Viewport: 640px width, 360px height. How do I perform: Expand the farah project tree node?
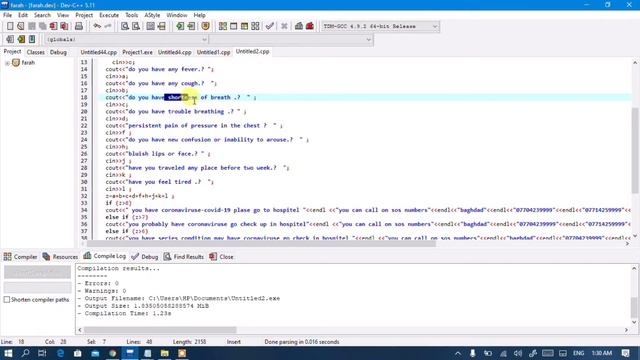[x=7, y=63]
